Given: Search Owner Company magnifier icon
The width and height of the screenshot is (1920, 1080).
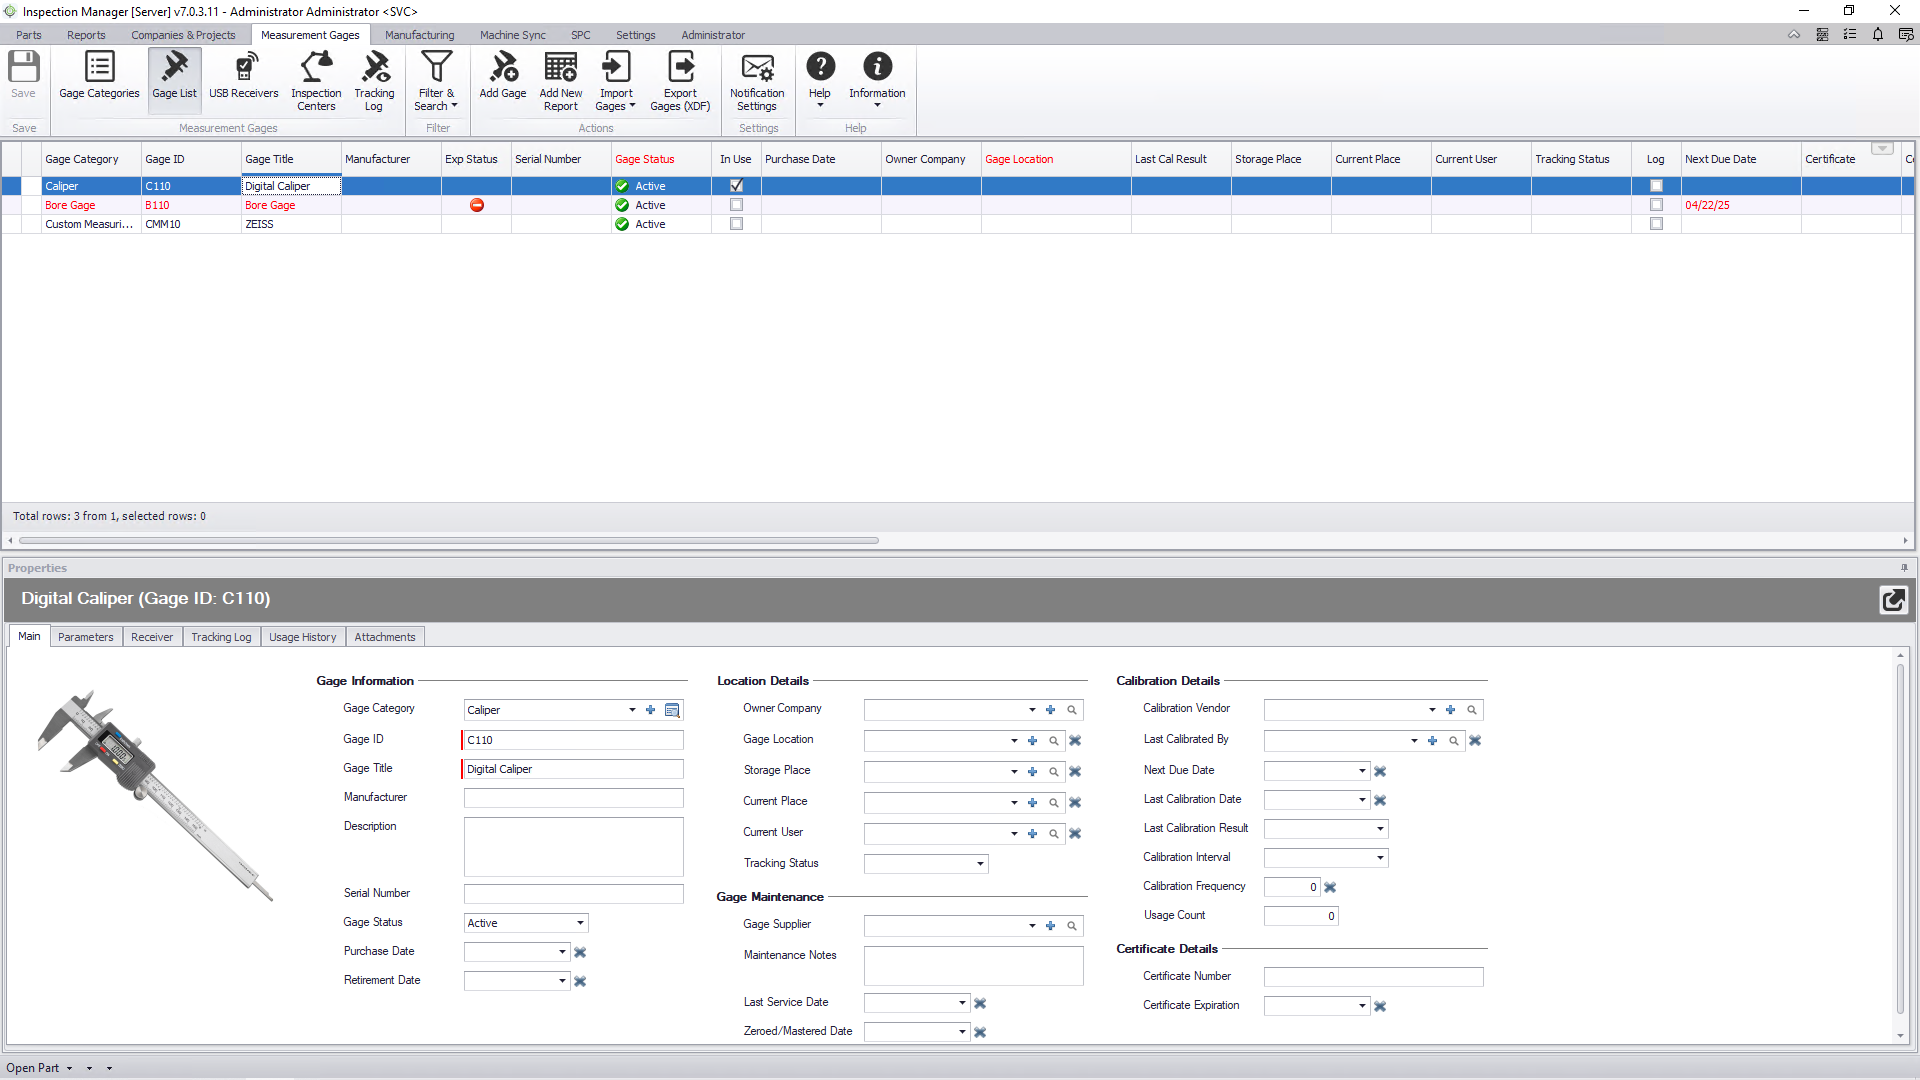Looking at the screenshot, I should pos(1071,710).
